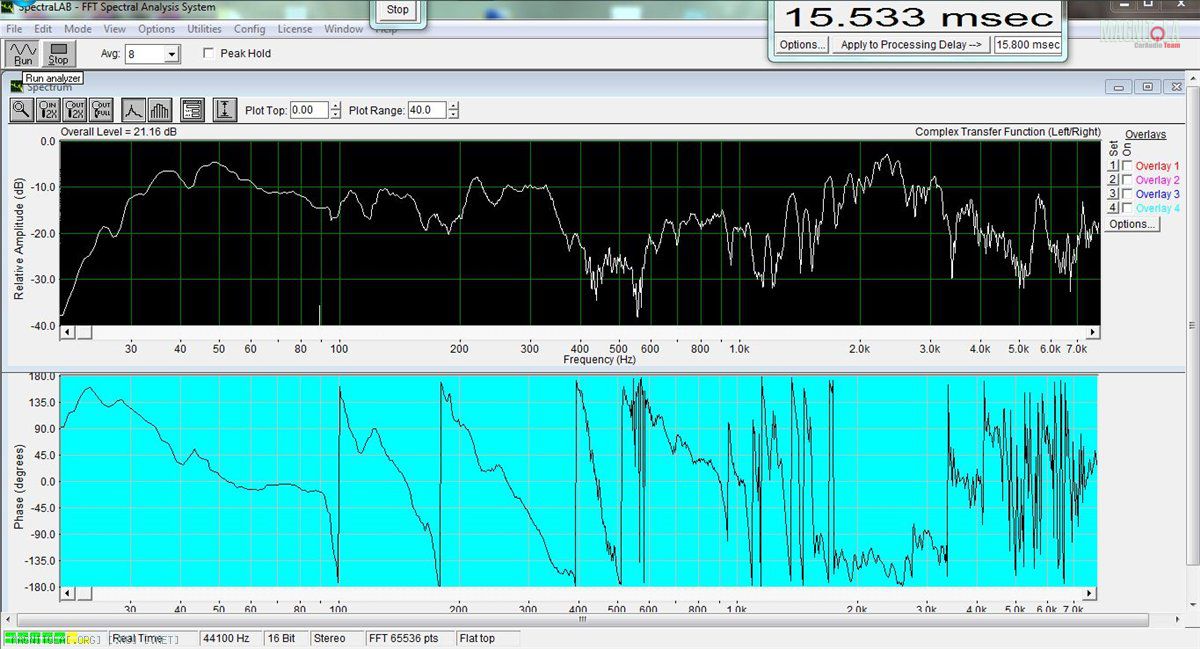The width and height of the screenshot is (1200, 649).
Task: Click the 16 Bit status bar entry
Action: pyautogui.click(x=285, y=638)
